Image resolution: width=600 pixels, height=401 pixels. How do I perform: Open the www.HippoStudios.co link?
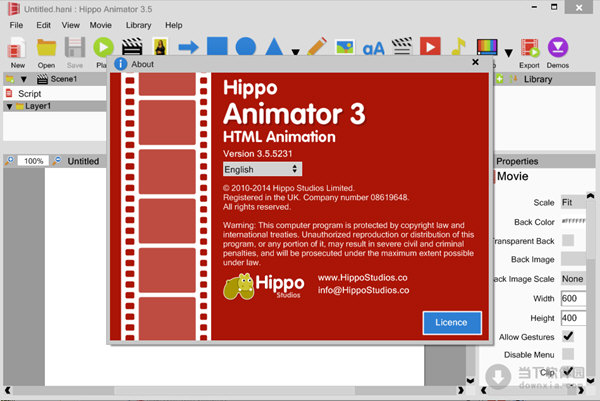pyautogui.click(x=362, y=277)
